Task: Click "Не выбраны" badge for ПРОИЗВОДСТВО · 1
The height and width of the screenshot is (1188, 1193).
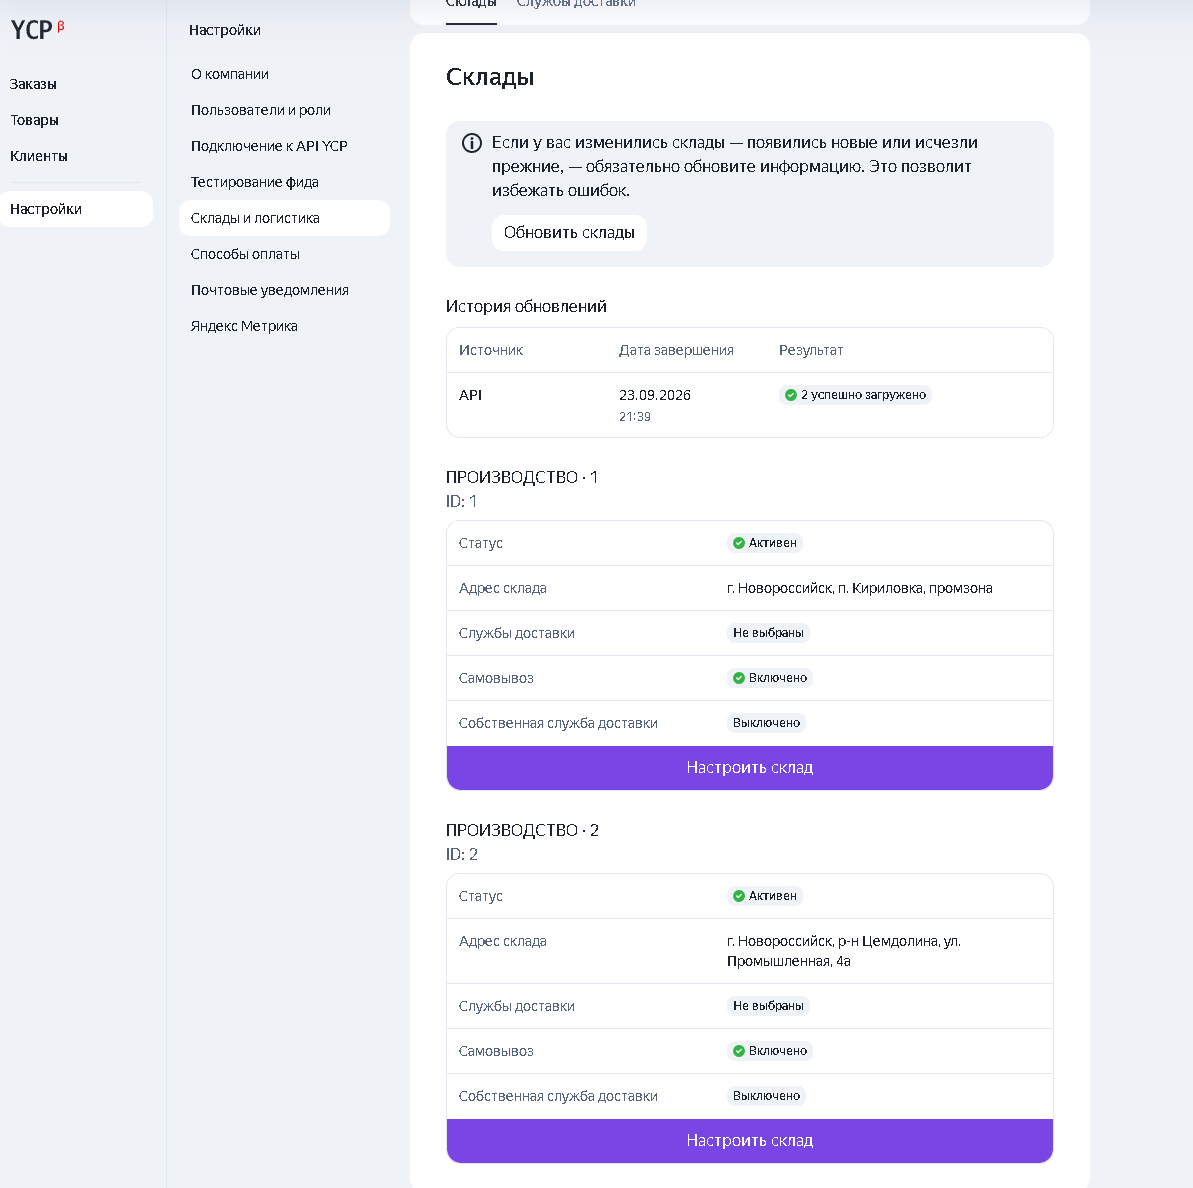Action: [x=768, y=633]
